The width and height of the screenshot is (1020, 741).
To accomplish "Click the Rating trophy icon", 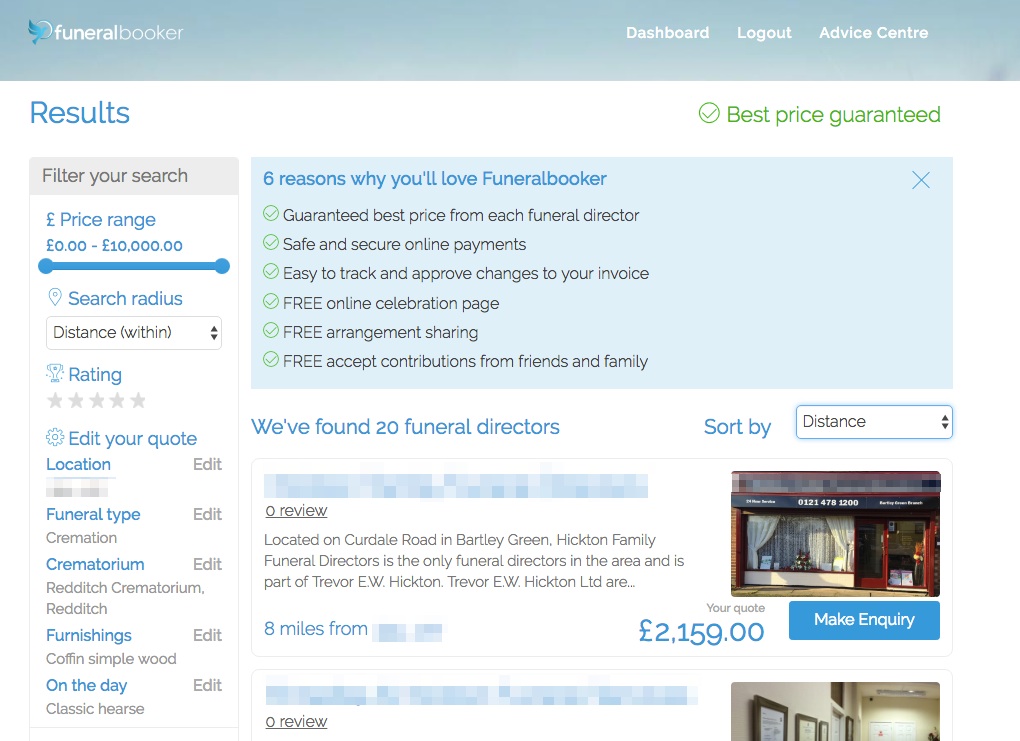I will [55, 373].
